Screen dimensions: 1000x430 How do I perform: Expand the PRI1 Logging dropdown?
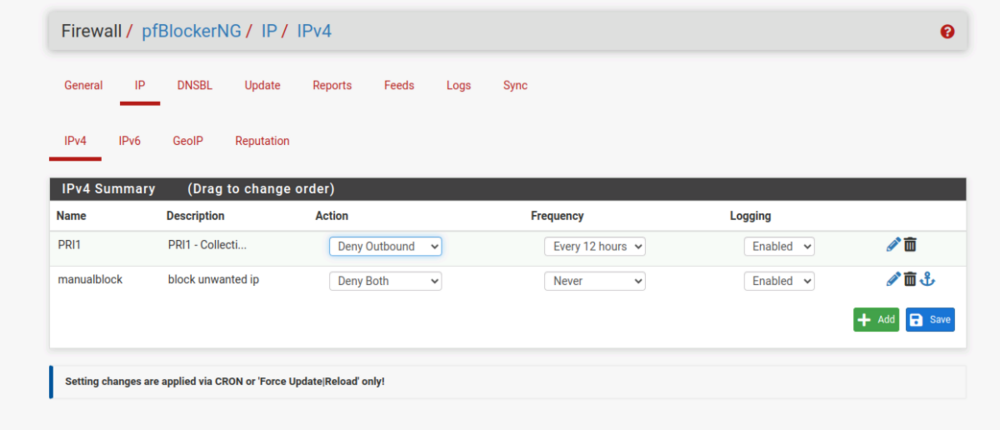tap(779, 246)
